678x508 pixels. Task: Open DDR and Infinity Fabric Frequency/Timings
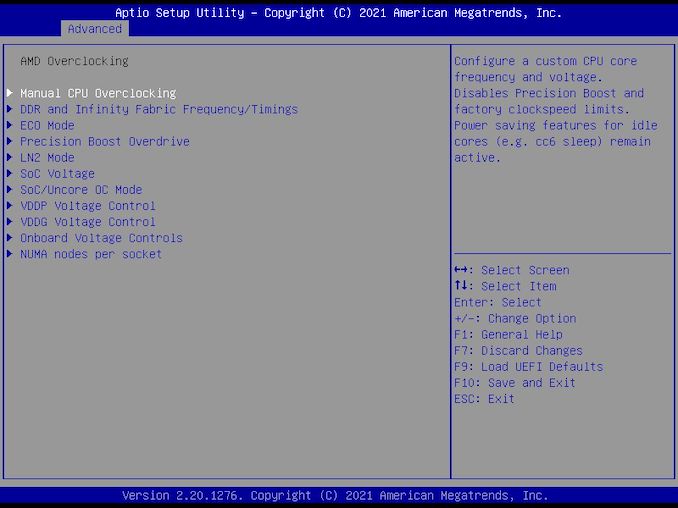(159, 109)
